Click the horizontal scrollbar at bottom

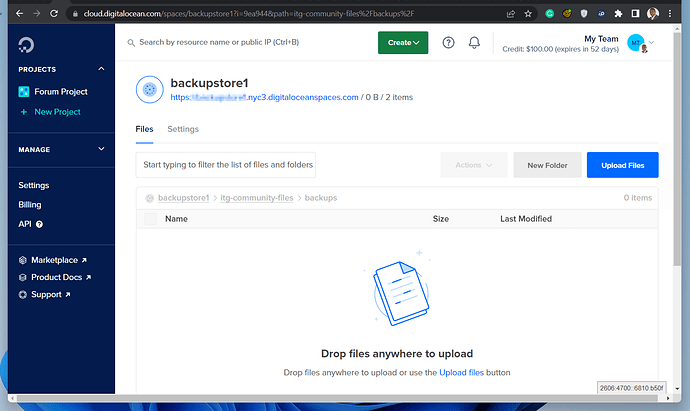point(337,398)
